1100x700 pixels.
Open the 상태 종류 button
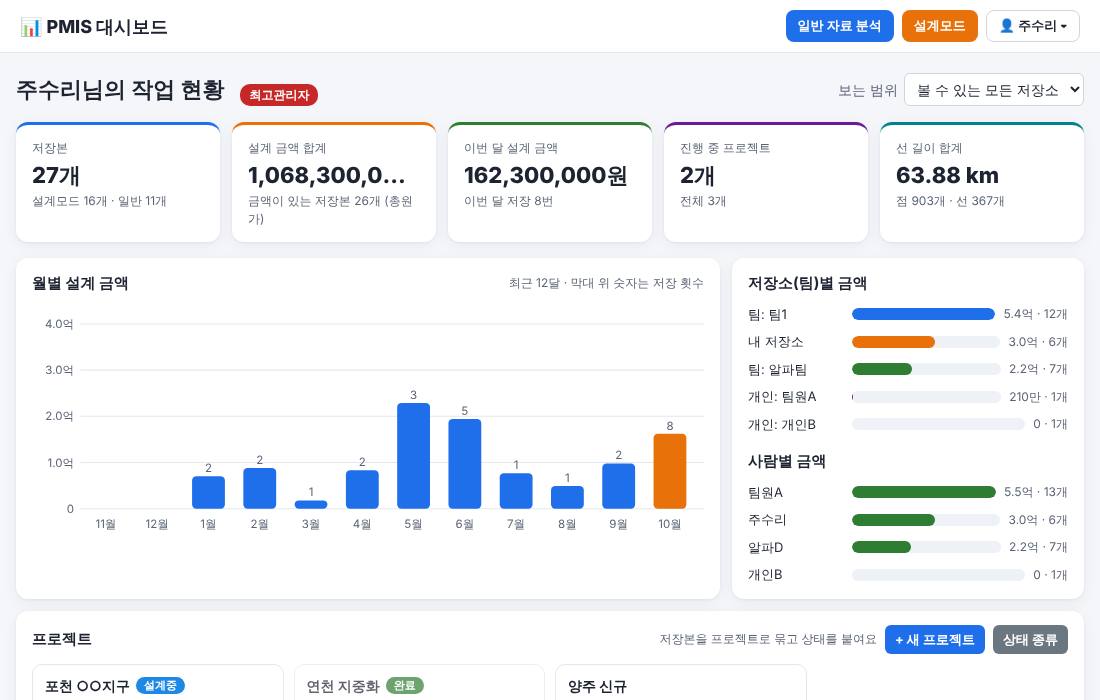click(x=1030, y=640)
